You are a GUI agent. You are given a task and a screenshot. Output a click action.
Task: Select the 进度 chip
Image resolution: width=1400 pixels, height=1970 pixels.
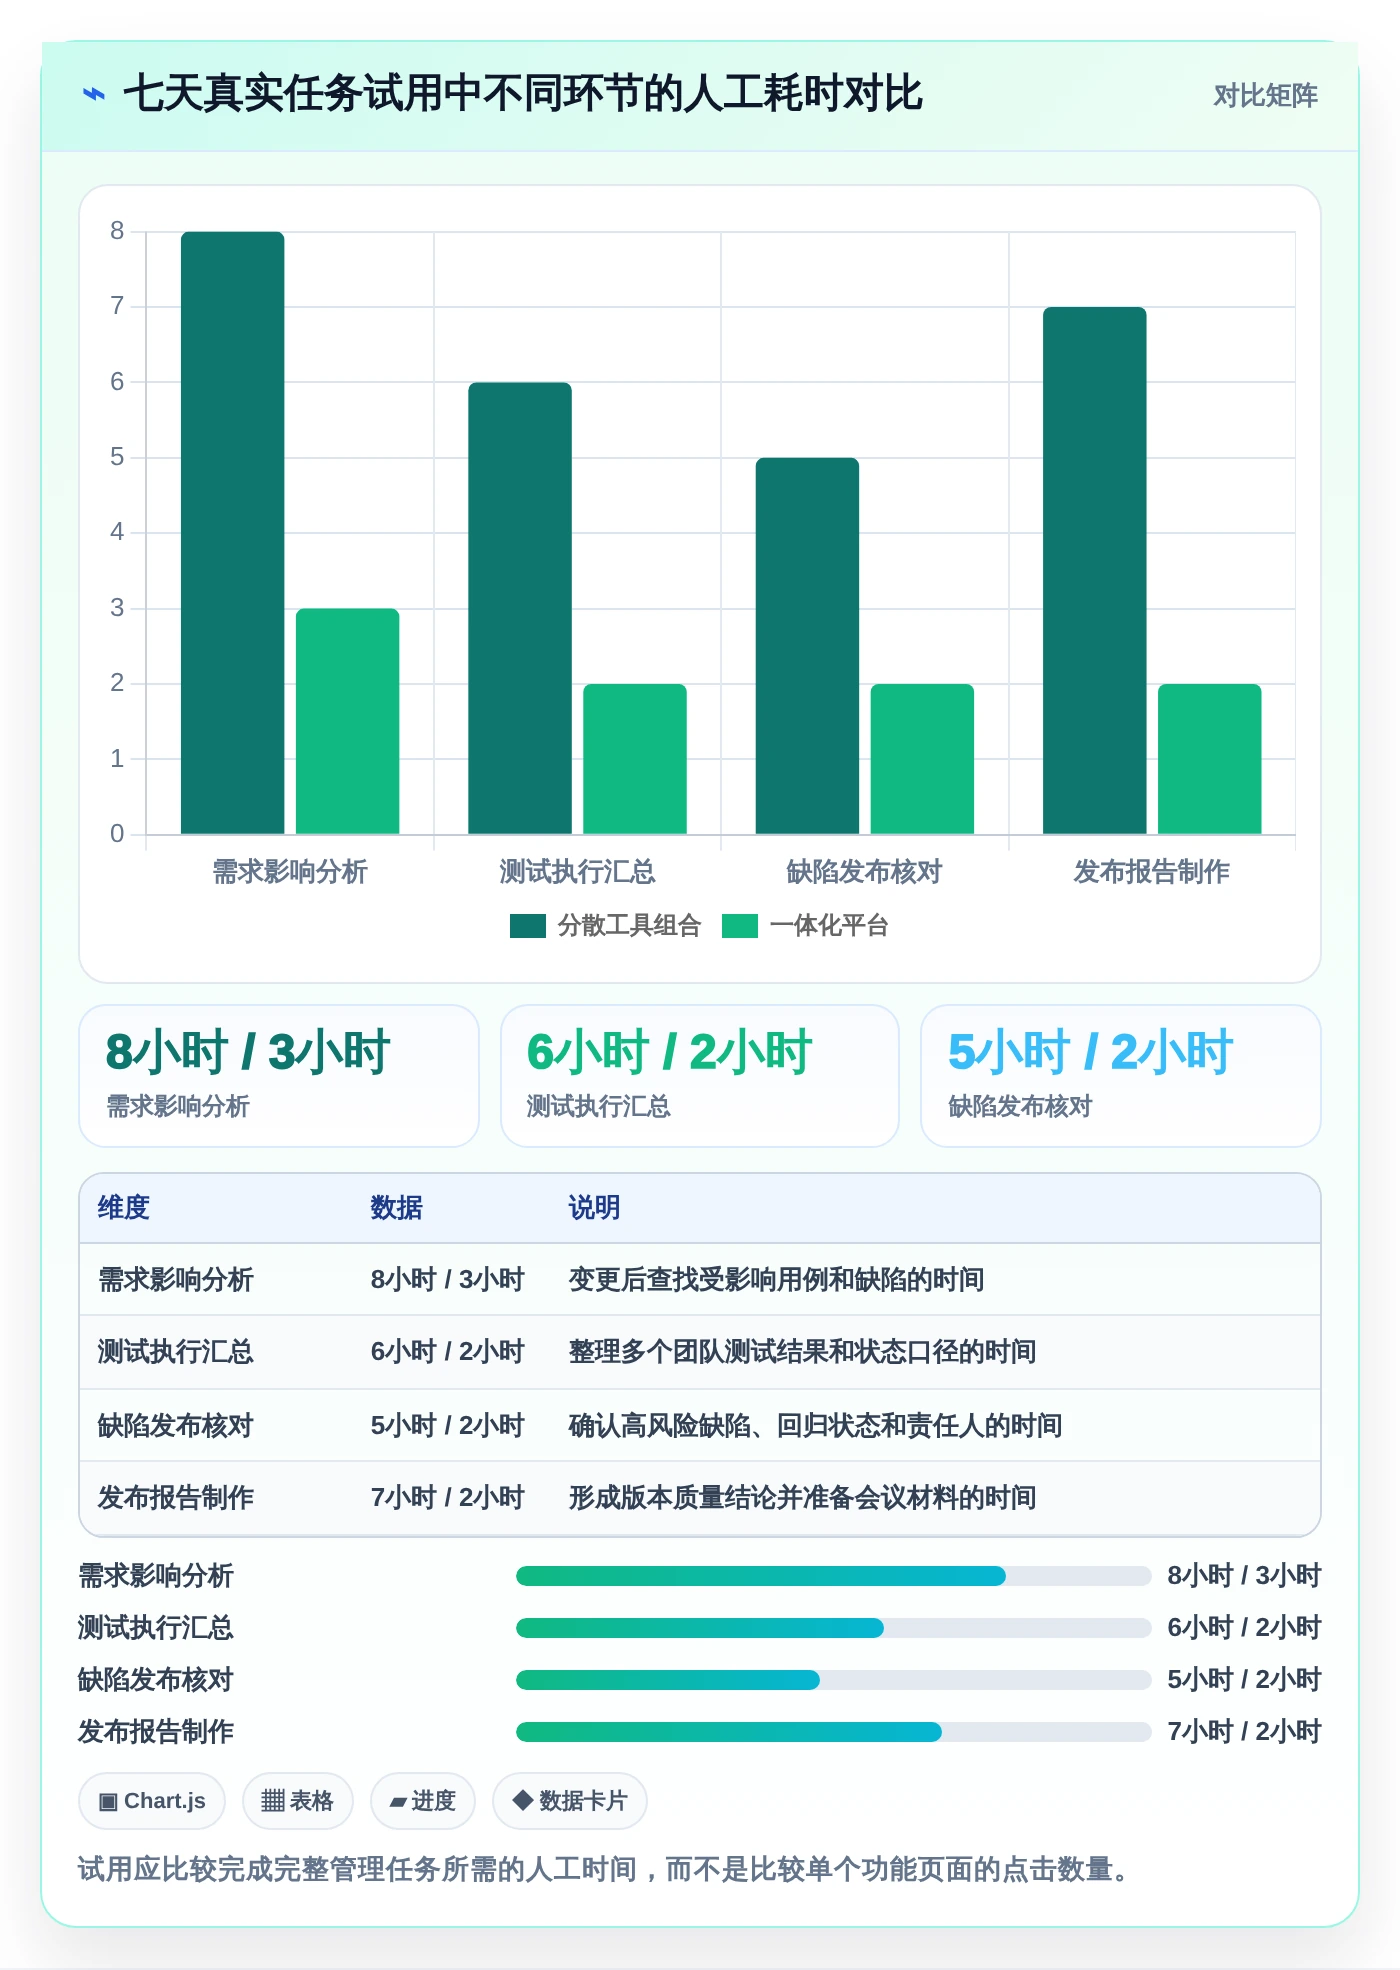(422, 1801)
